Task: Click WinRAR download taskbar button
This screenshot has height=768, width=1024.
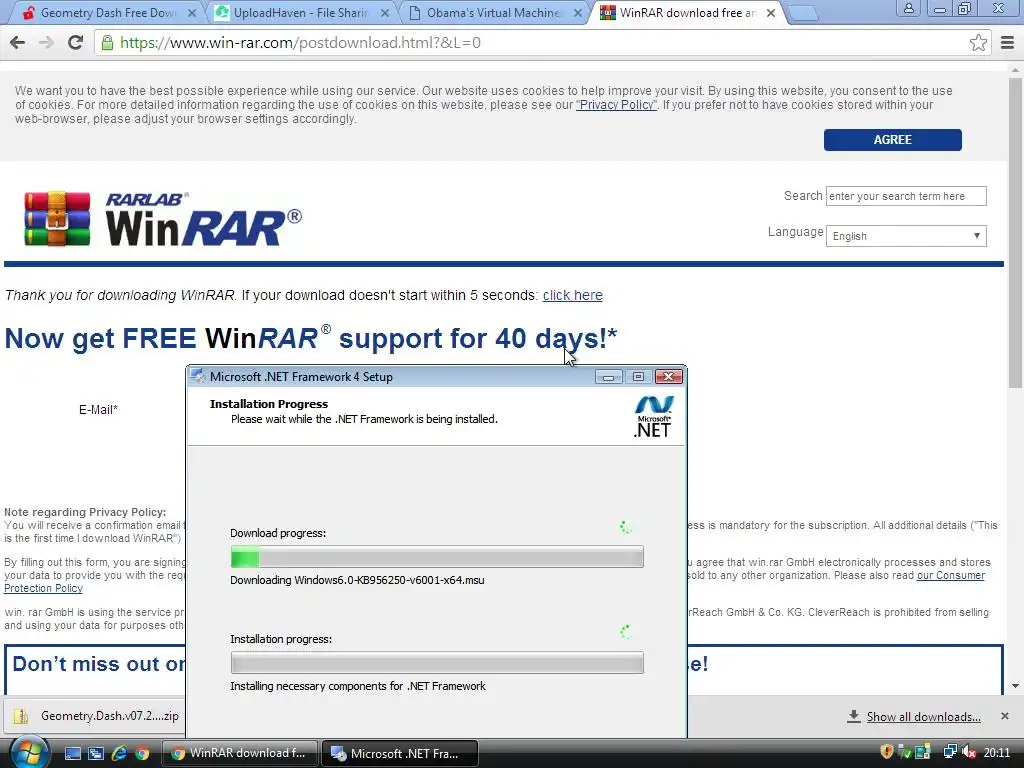Action: (x=239, y=753)
